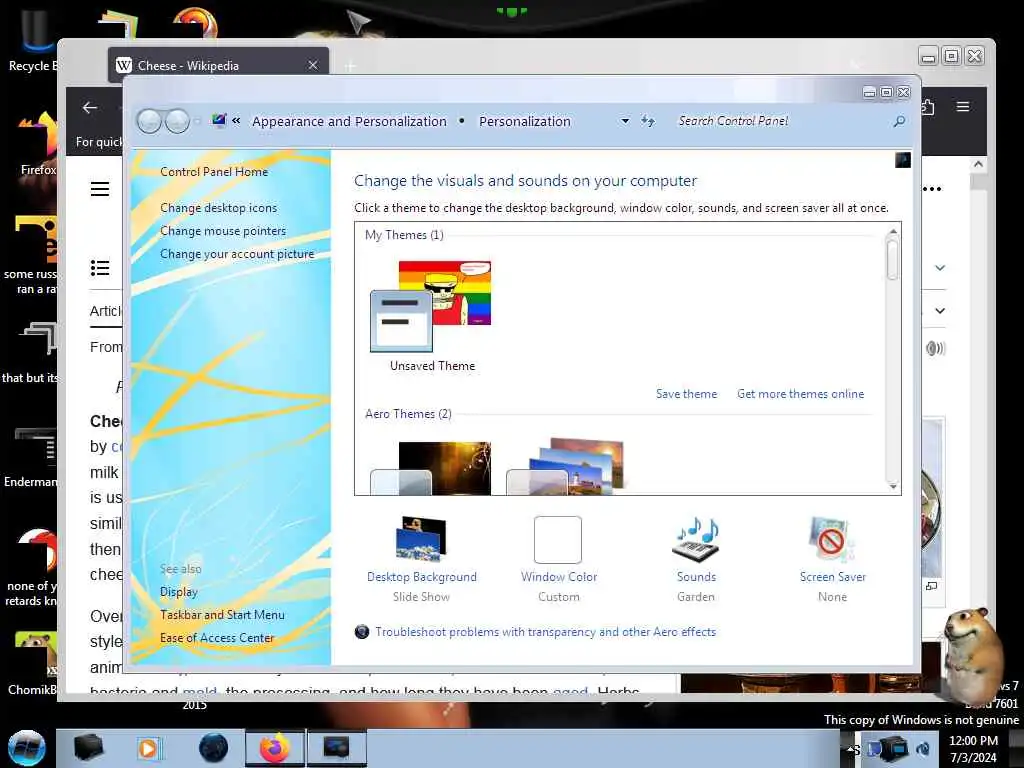Click the Firefox page scroll up arrow

tap(978, 165)
